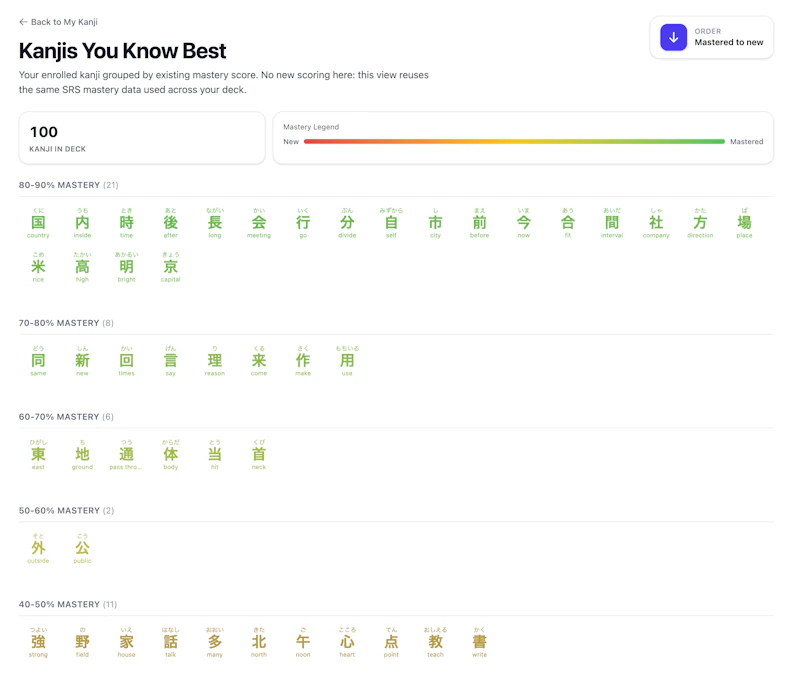Click the Mastered to new order label
The width and height of the screenshot is (800, 680).
[x=729, y=42]
